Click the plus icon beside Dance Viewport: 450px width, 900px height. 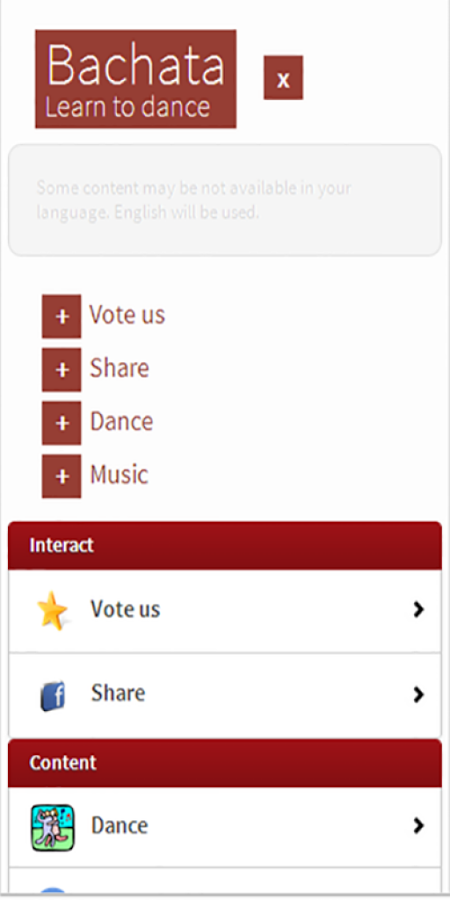(61, 423)
